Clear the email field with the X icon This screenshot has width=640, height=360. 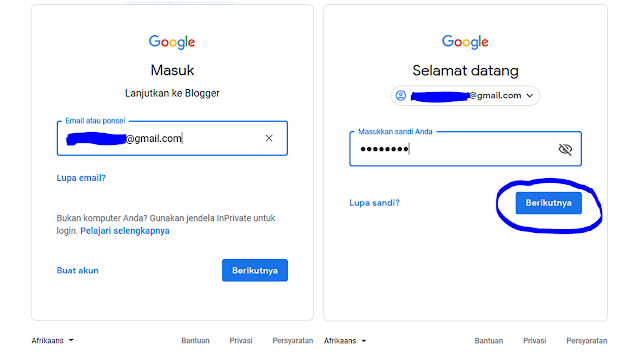click(x=269, y=138)
